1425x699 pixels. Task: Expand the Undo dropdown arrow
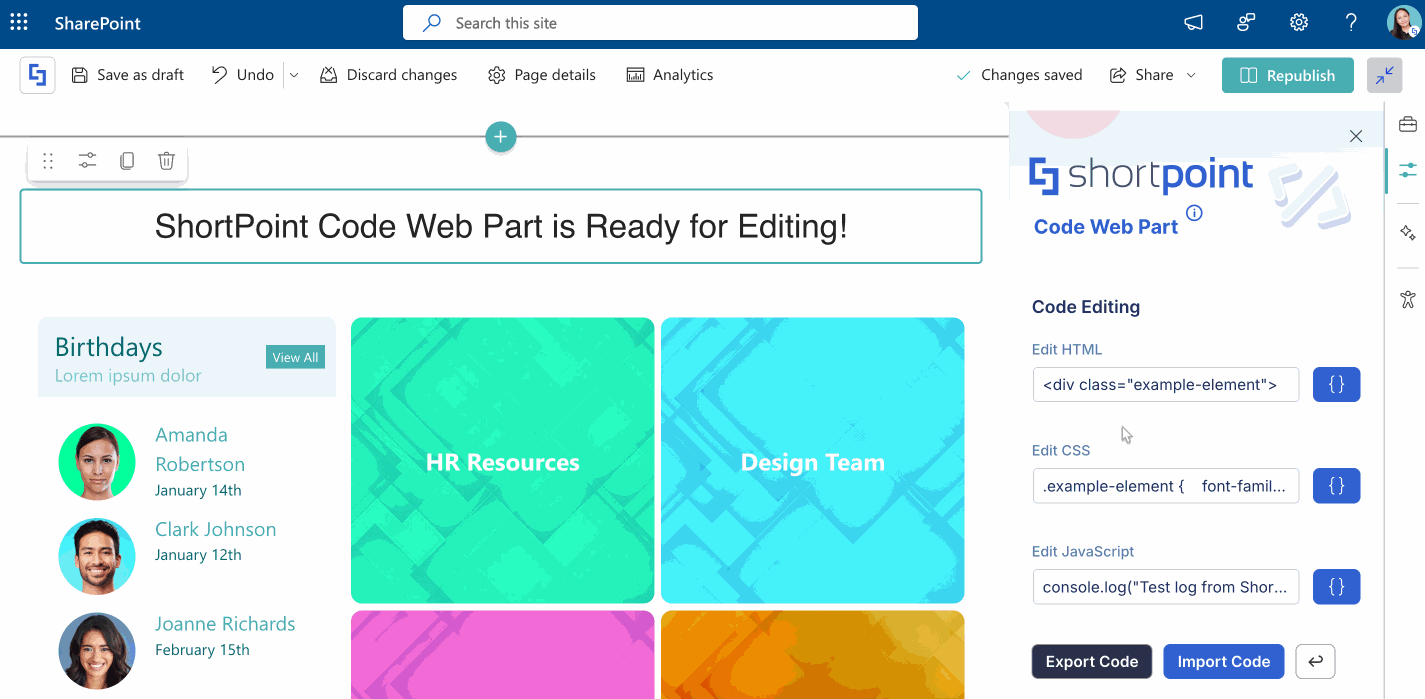[x=294, y=75]
